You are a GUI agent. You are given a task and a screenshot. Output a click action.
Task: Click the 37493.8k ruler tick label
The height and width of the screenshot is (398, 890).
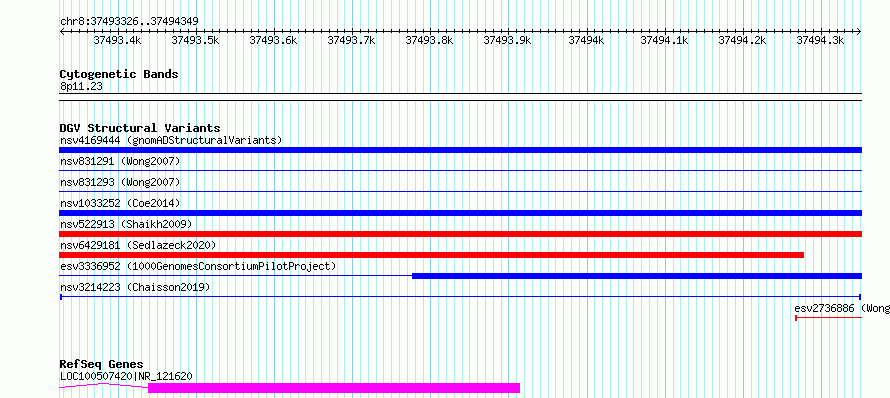[x=429, y=40]
